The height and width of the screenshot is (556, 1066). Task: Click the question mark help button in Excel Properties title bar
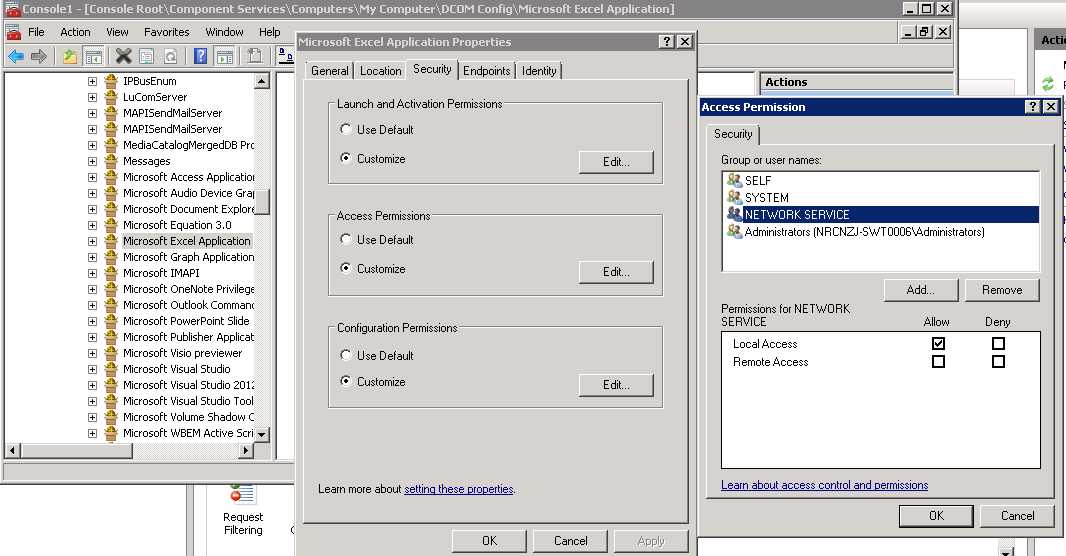click(x=667, y=41)
